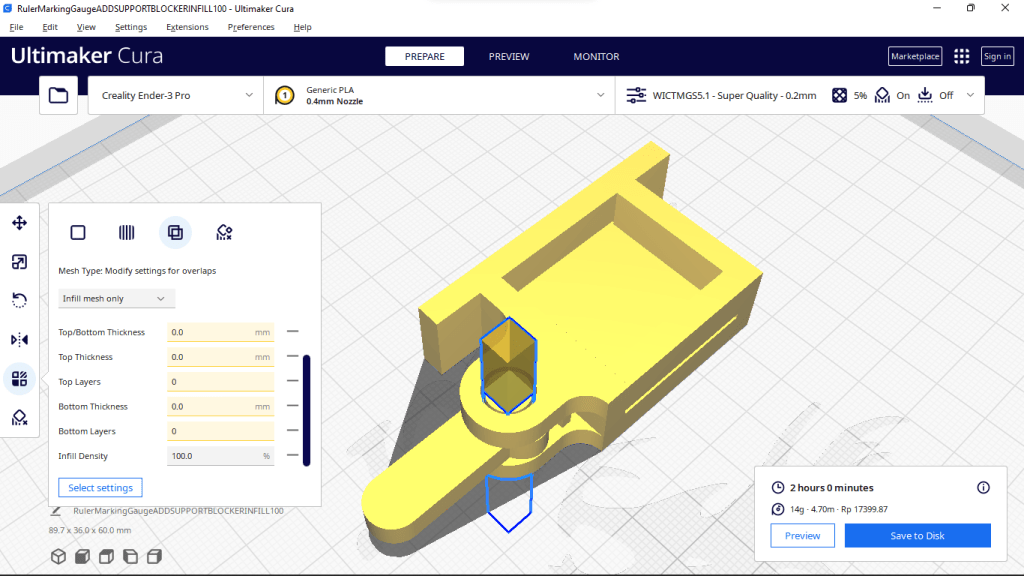Screen dimensions: 1024x576
Task: Open the Infill mesh only dropdown
Action: [116, 298]
